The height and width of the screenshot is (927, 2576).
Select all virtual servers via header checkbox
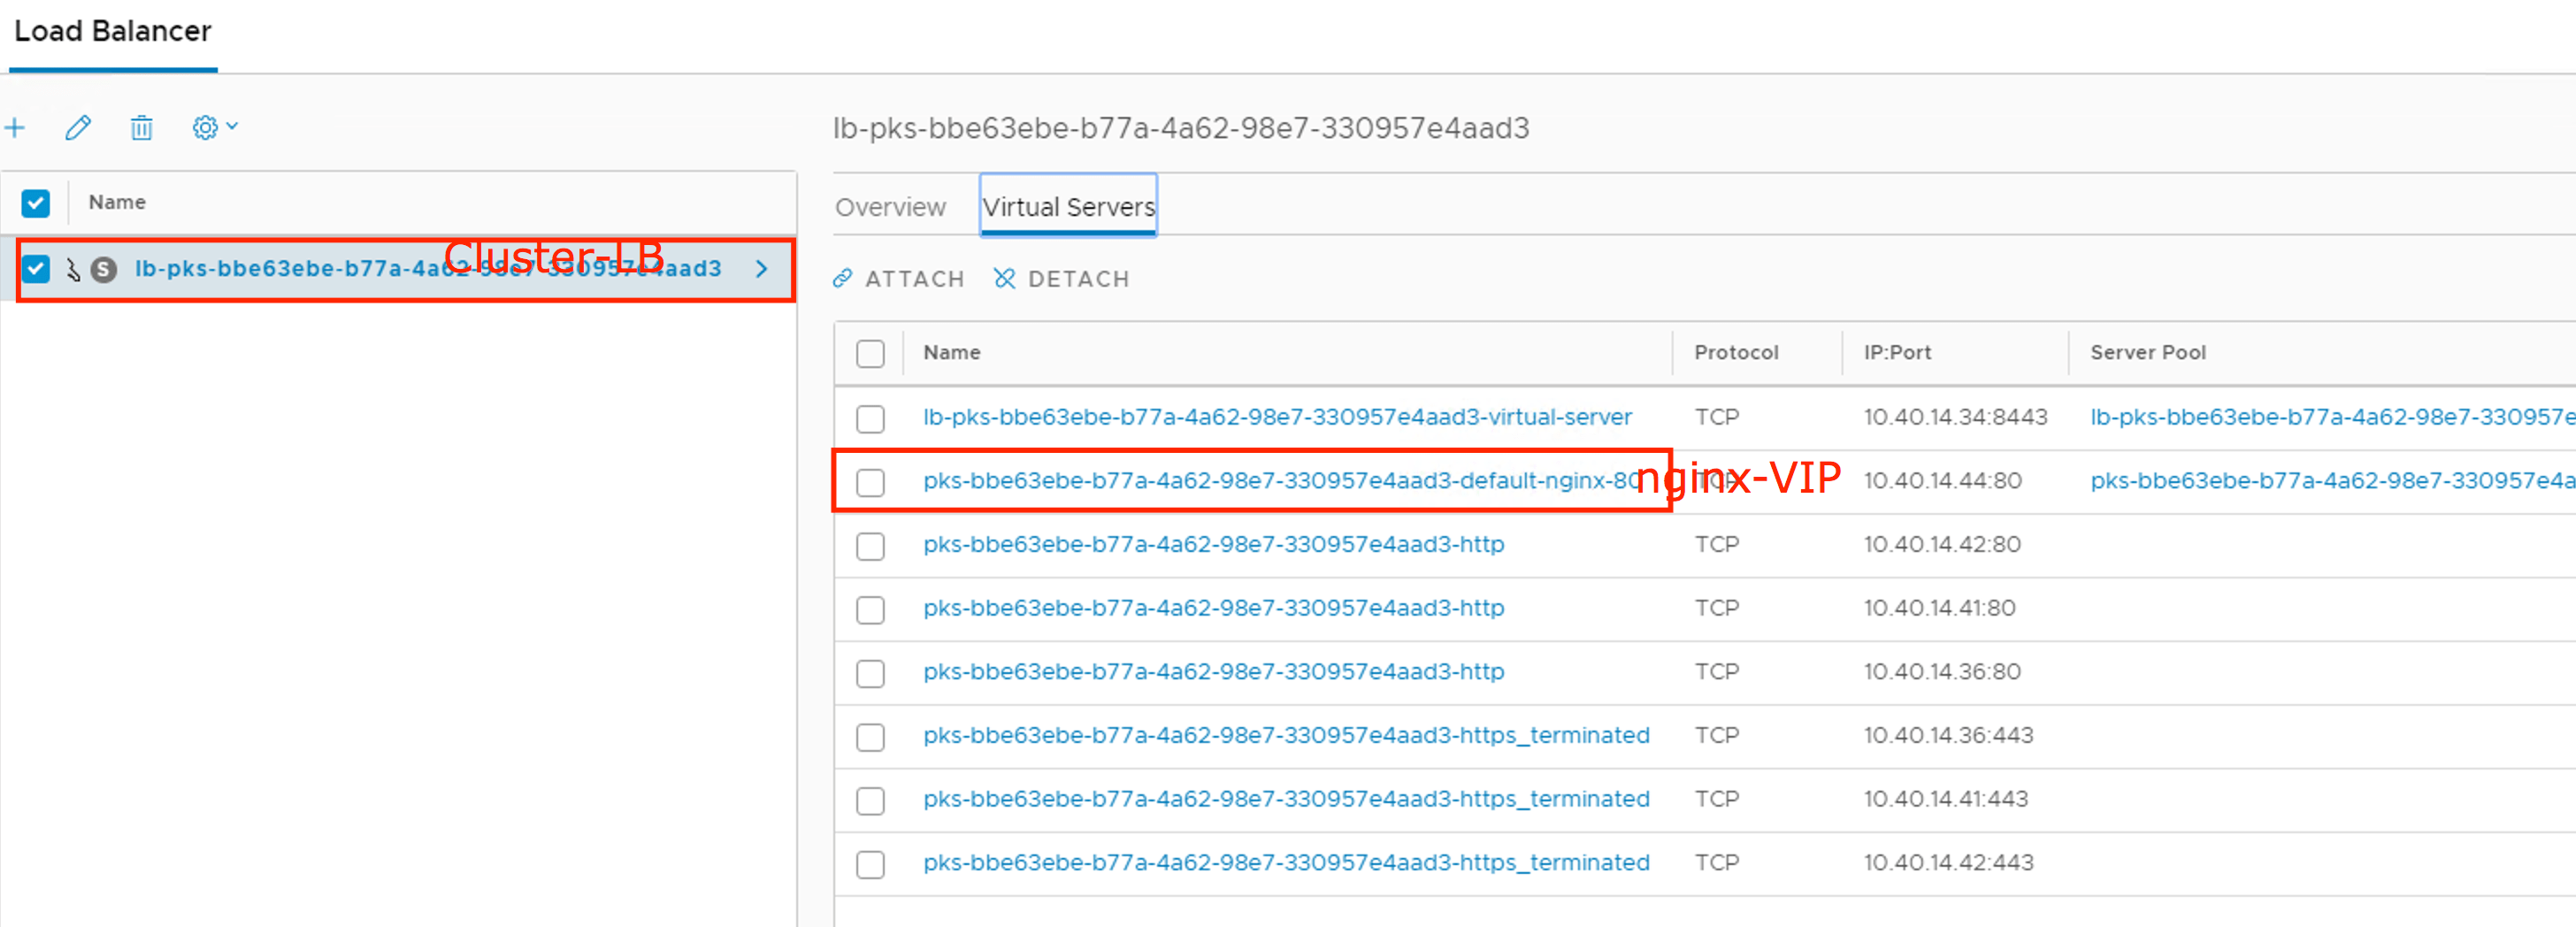pos(870,354)
